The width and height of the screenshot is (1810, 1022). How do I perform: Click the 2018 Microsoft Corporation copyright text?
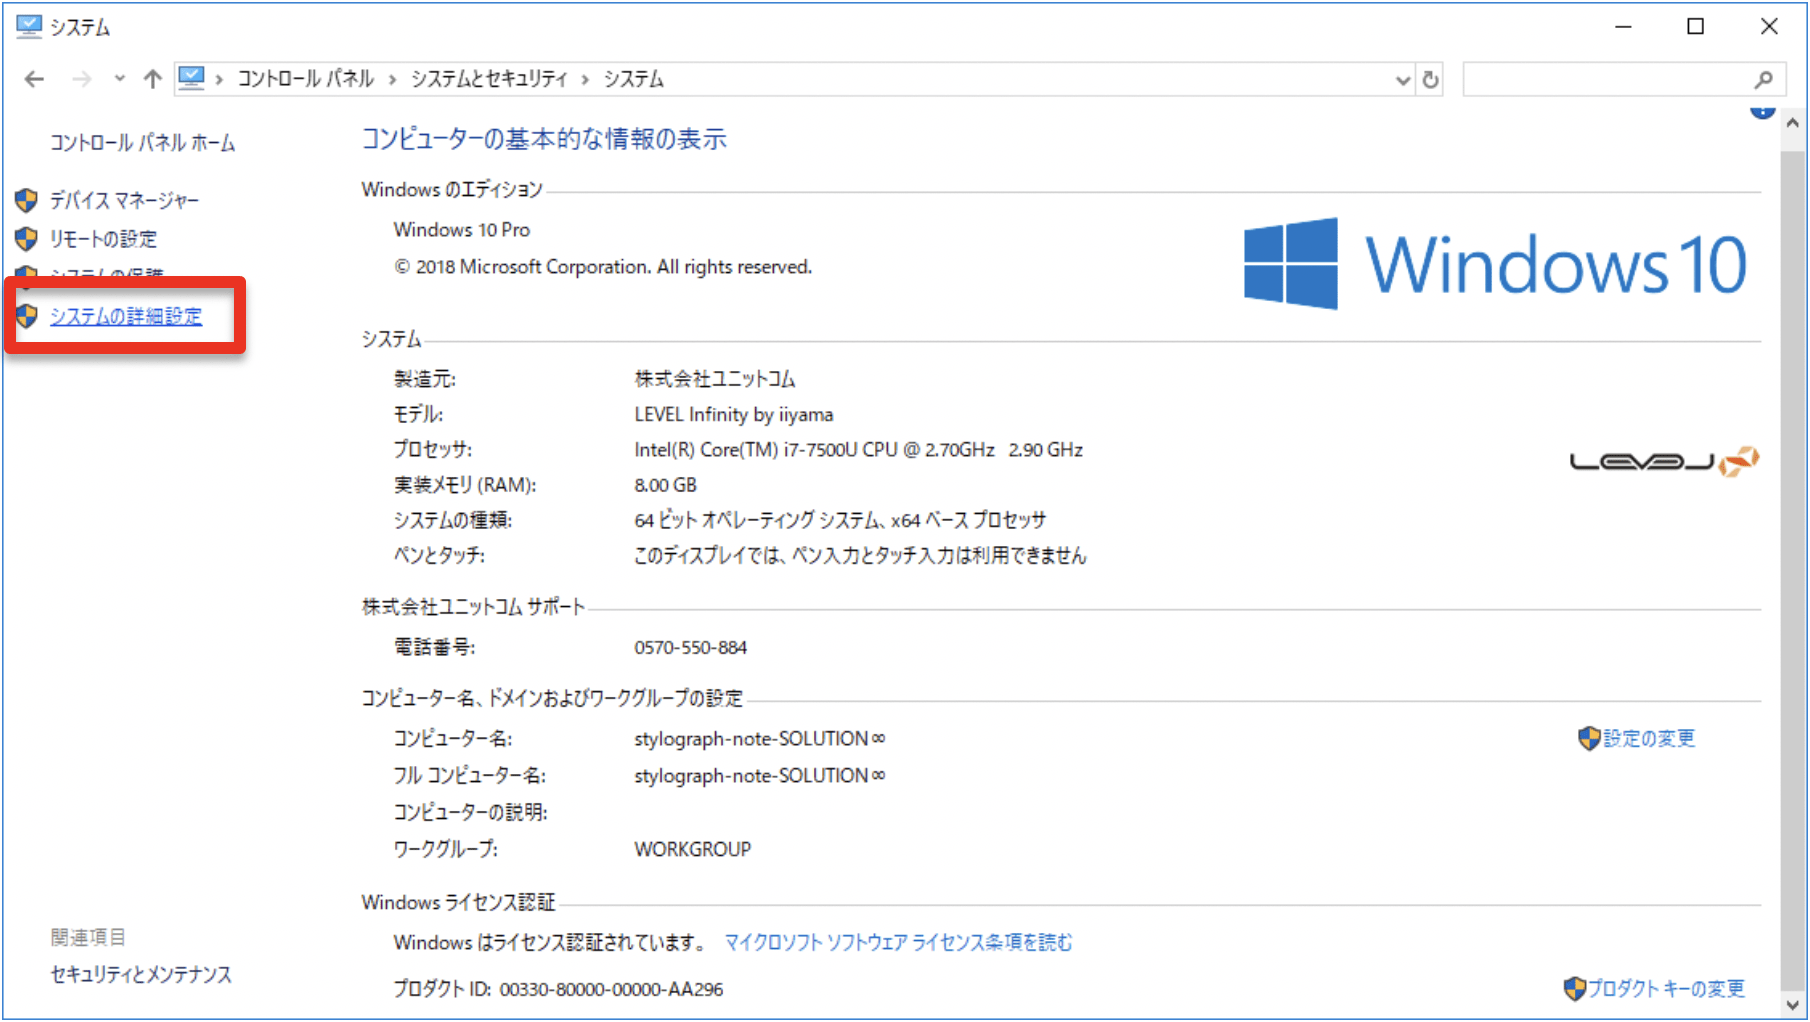[603, 267]
